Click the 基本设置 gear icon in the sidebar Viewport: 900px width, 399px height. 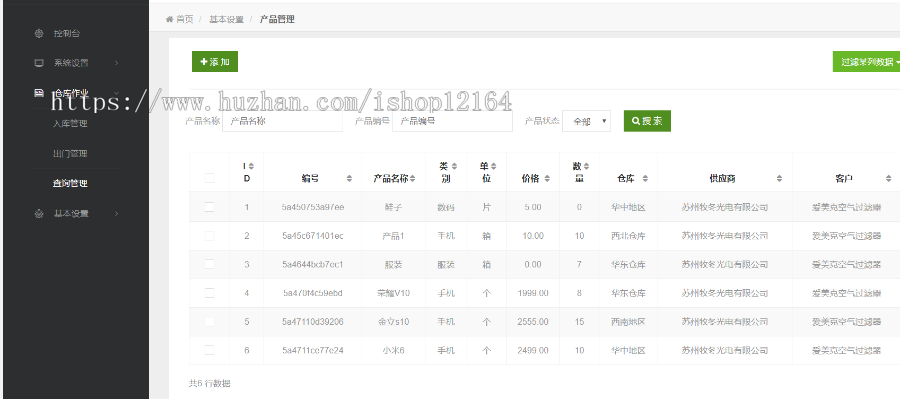[38, 214]
